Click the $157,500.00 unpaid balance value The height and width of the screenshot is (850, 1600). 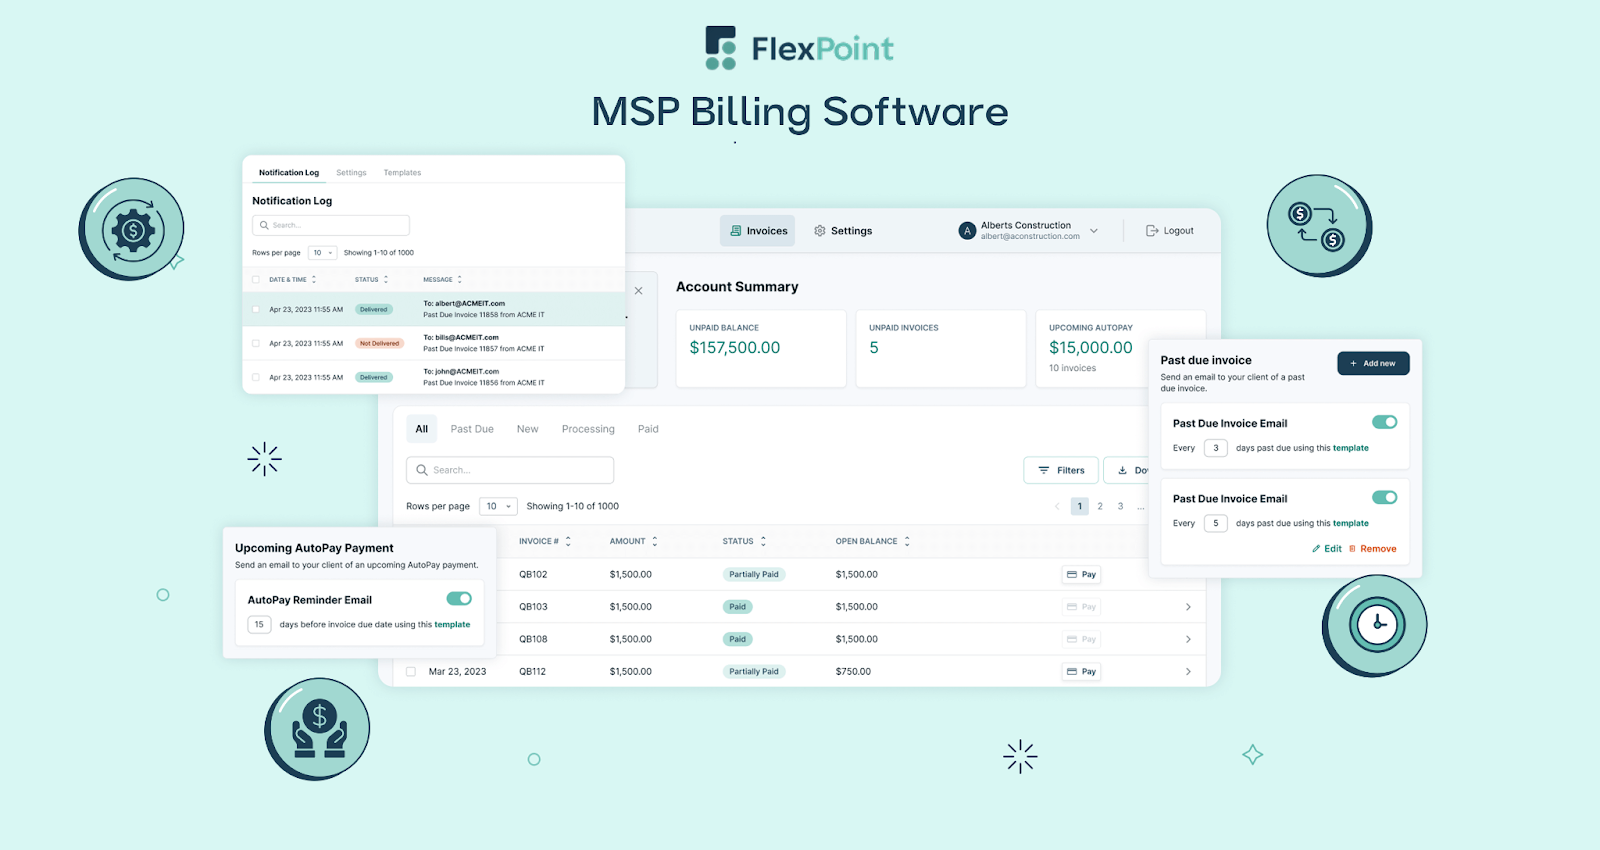tap(735, 348)
